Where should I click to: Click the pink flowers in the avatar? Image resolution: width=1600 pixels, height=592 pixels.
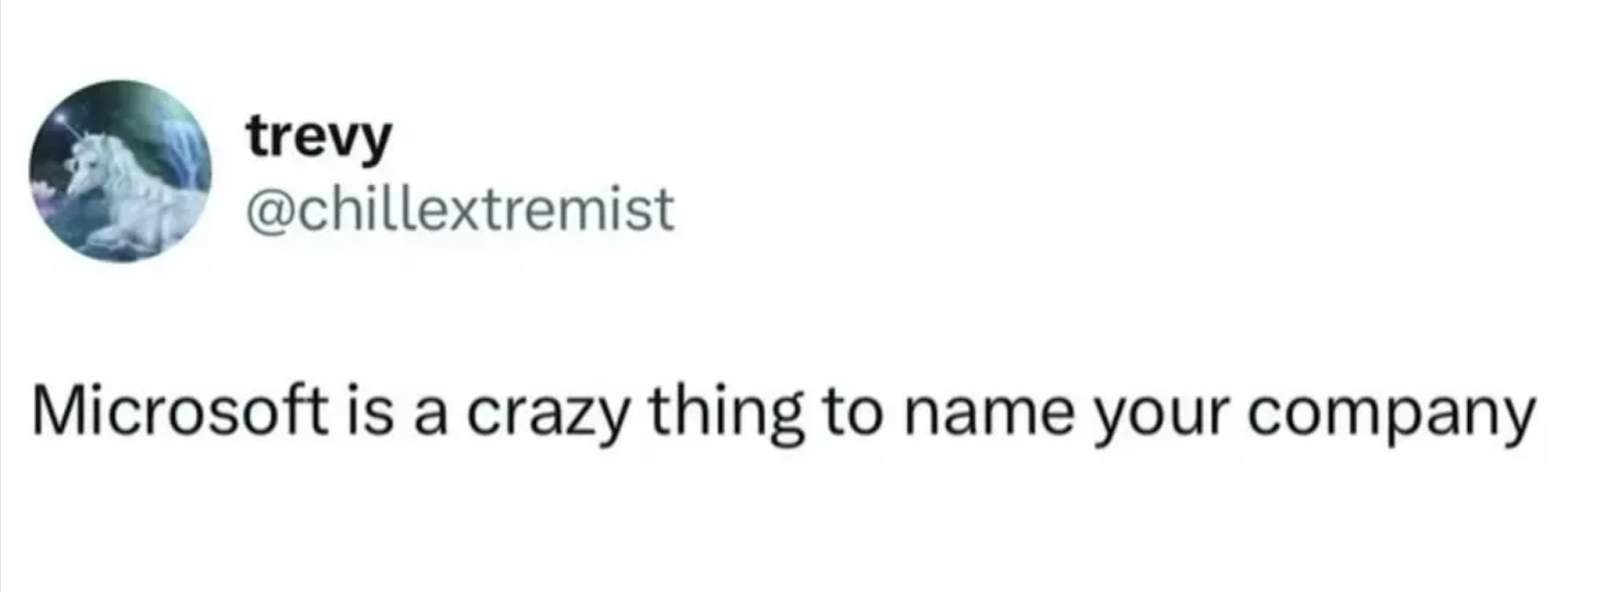43,192
